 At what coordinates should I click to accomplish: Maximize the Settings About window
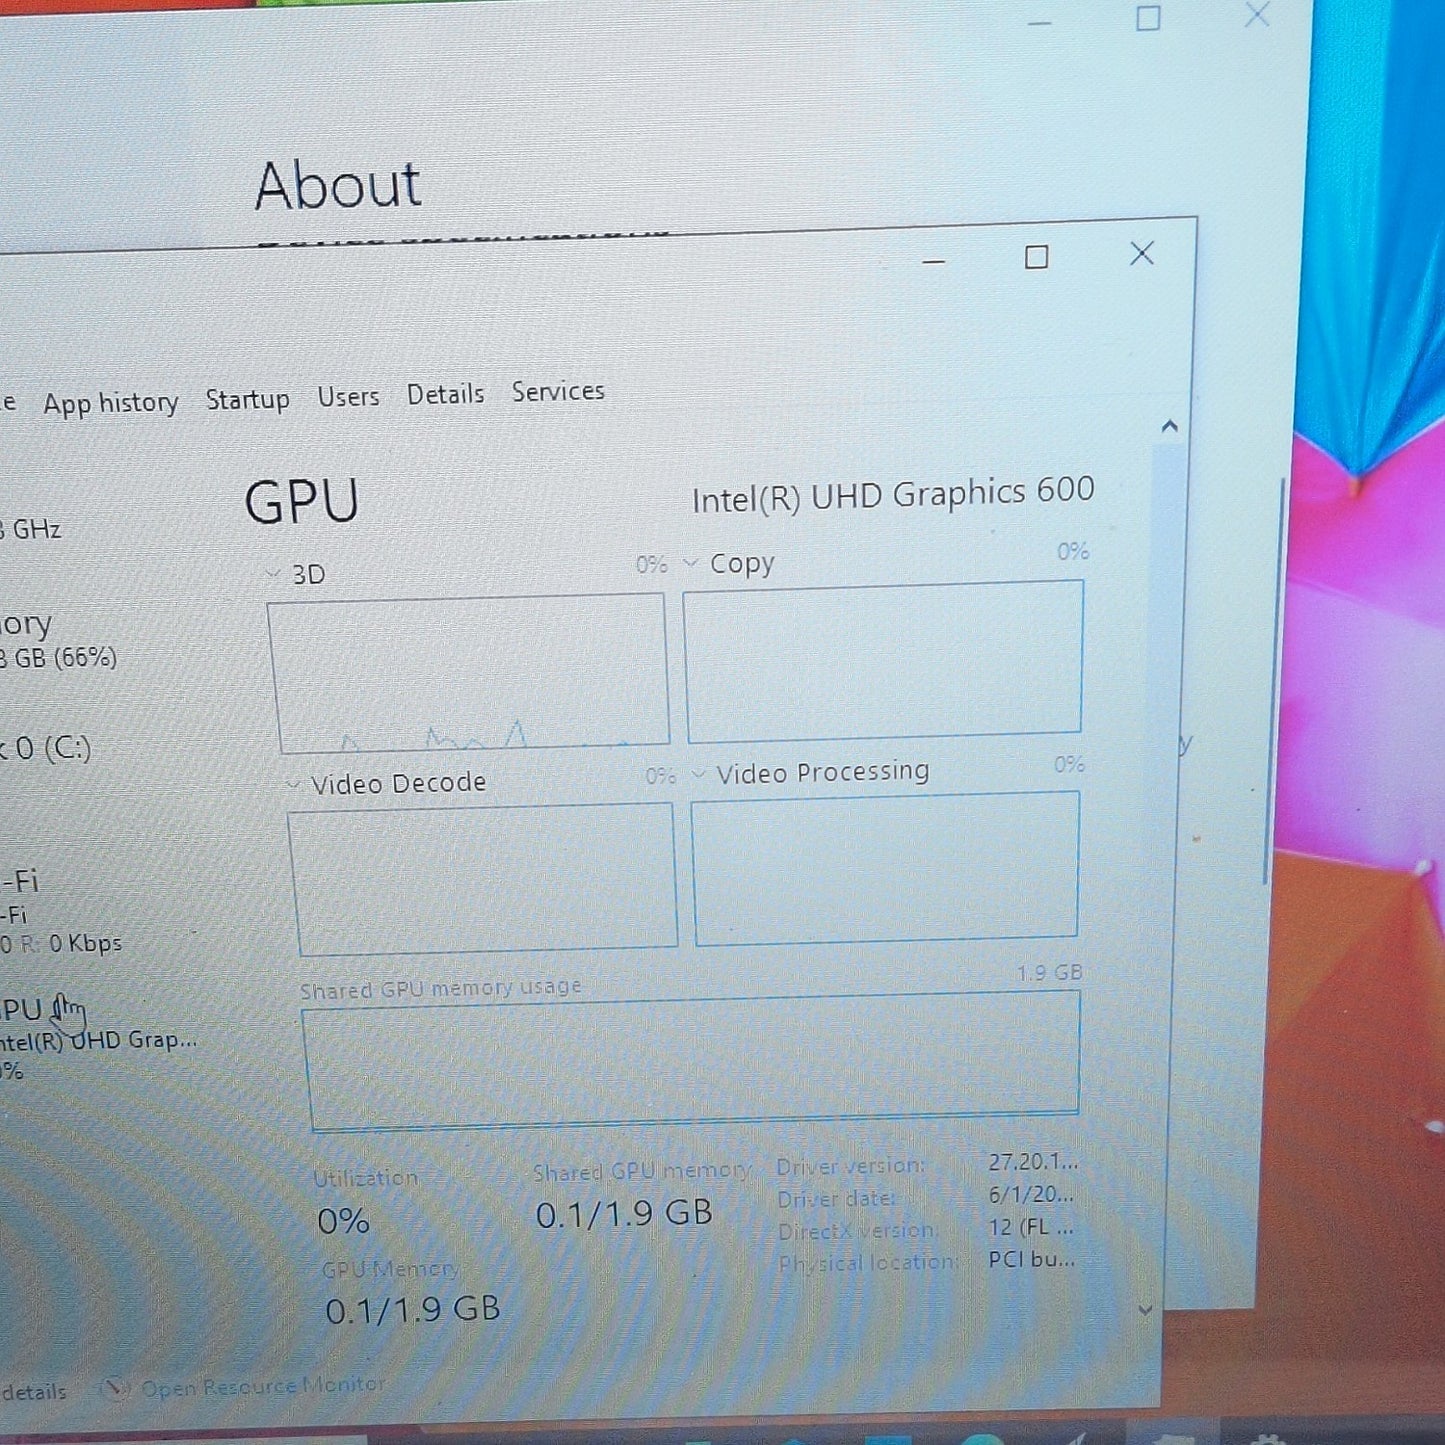tap(1148, 18)
